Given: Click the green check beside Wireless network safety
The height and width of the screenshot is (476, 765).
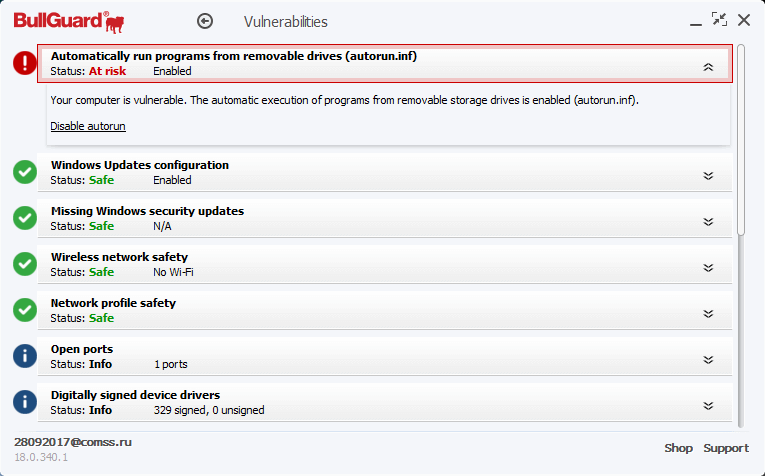Looking at the screenshot, I should pyautogui.click(x=25, y=264).
